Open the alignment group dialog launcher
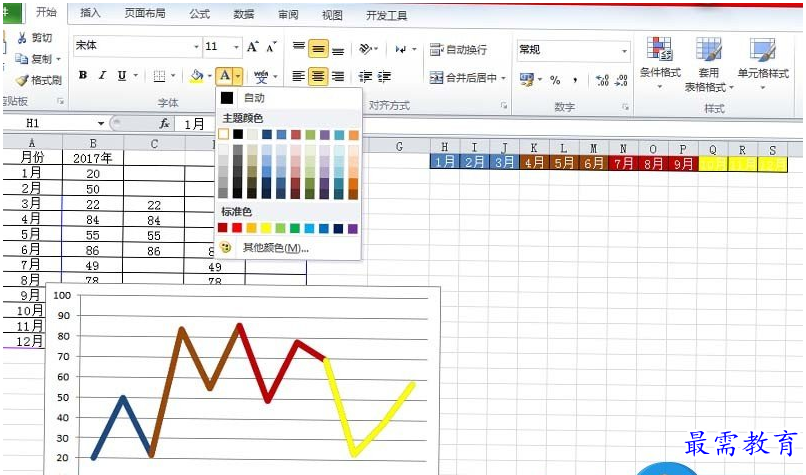Viewport: 806px width, 475px height. pos(503,105)
